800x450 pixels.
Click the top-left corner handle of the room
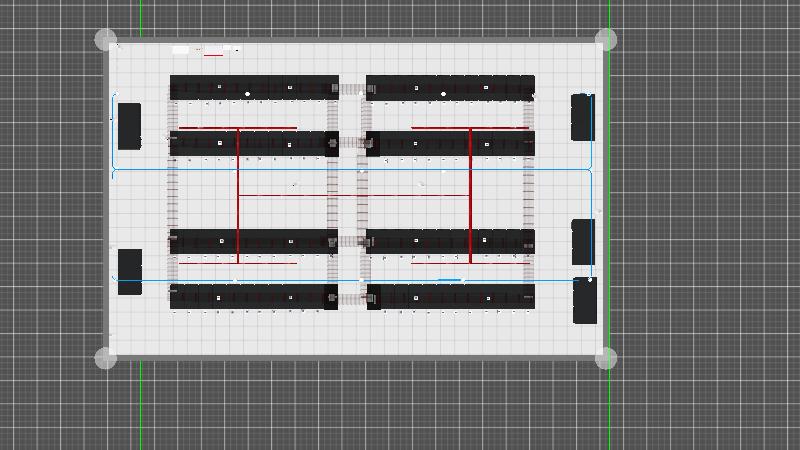pos(105,40)
